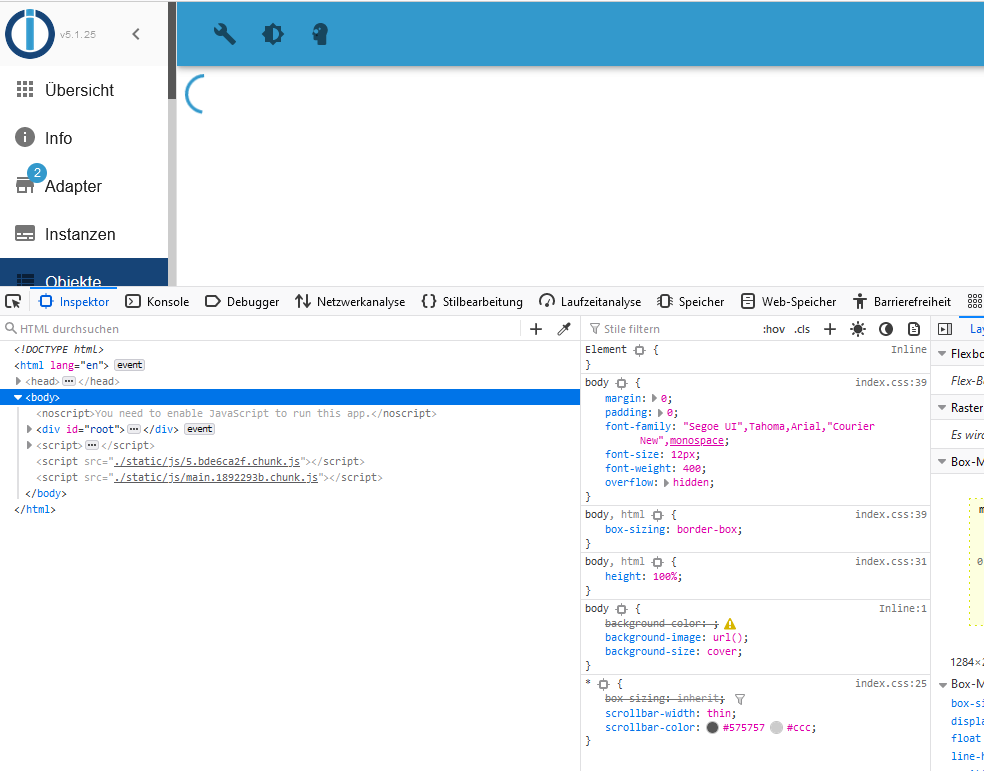The width and height of the screenshot is (984, 771).
Task: Click the background-color warning icon
Action: pos(730,624)
